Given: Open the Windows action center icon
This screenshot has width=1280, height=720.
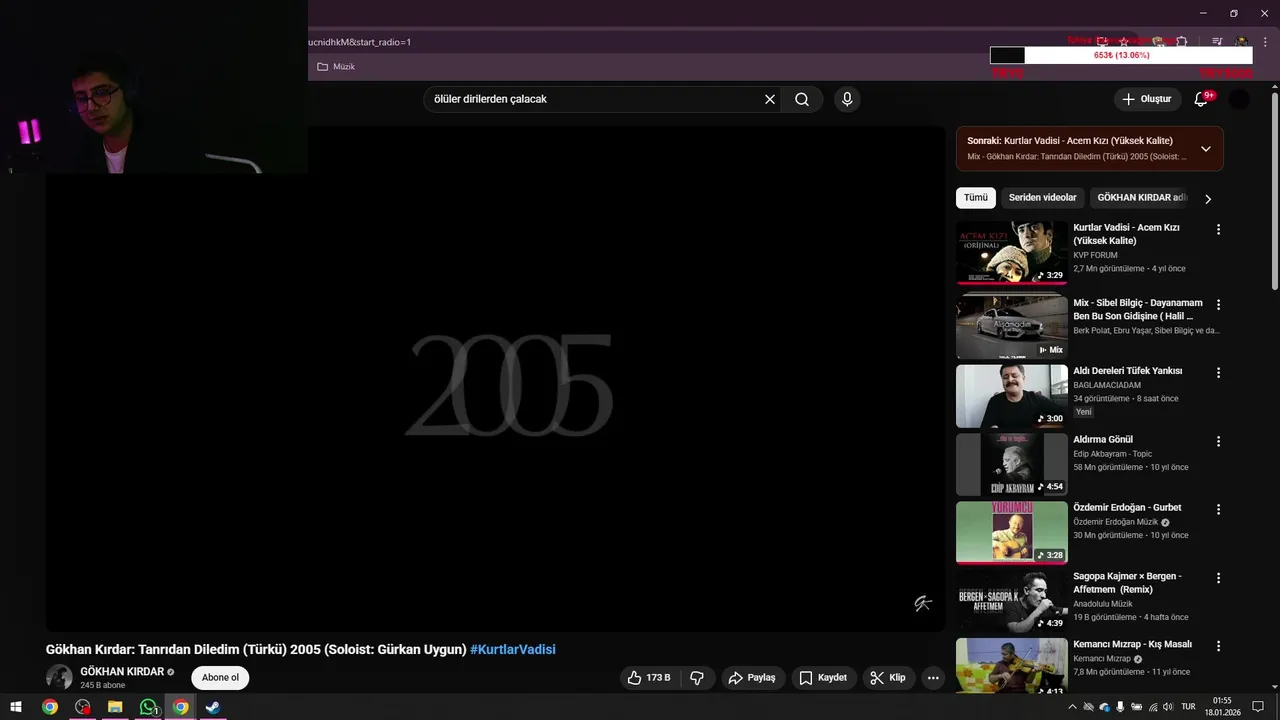Looking at the screenshot, I should coord(1259,707).
